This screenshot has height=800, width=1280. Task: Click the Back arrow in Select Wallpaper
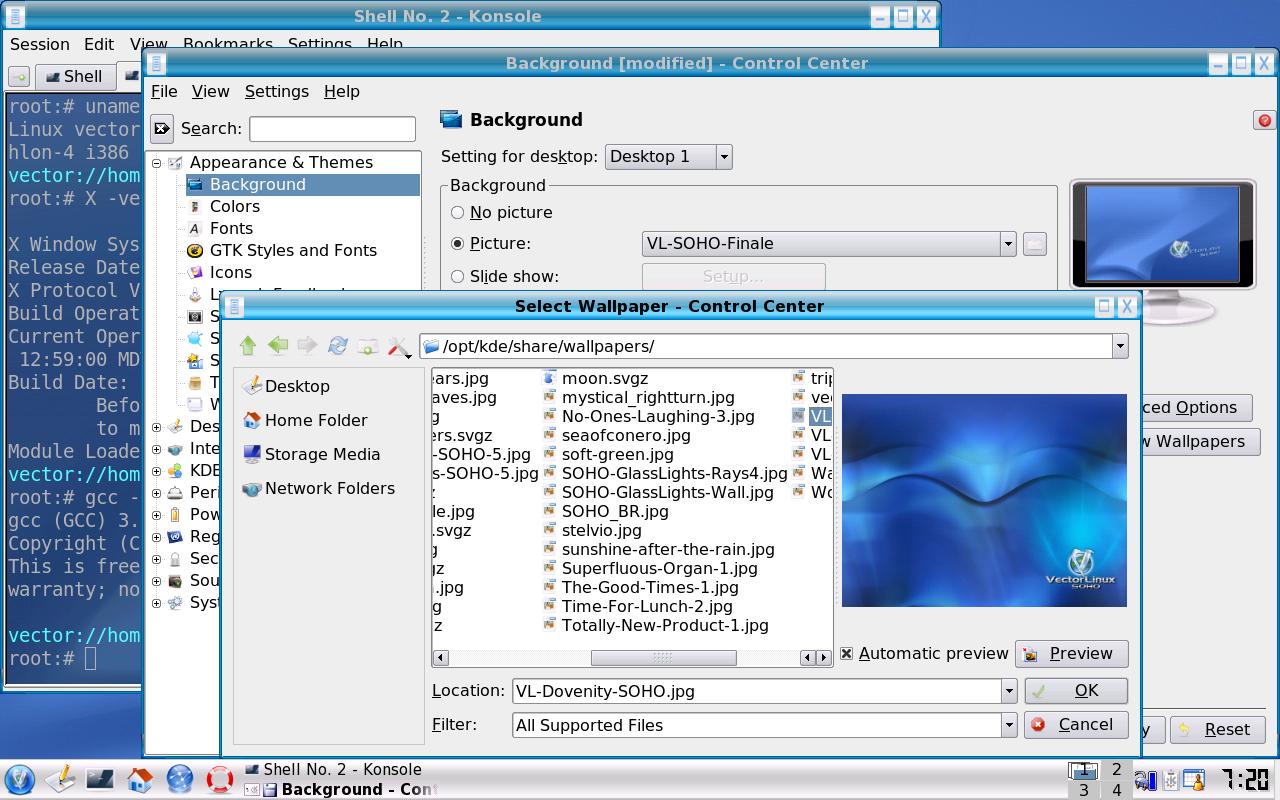pyautogui.click(x=278, y=346)
